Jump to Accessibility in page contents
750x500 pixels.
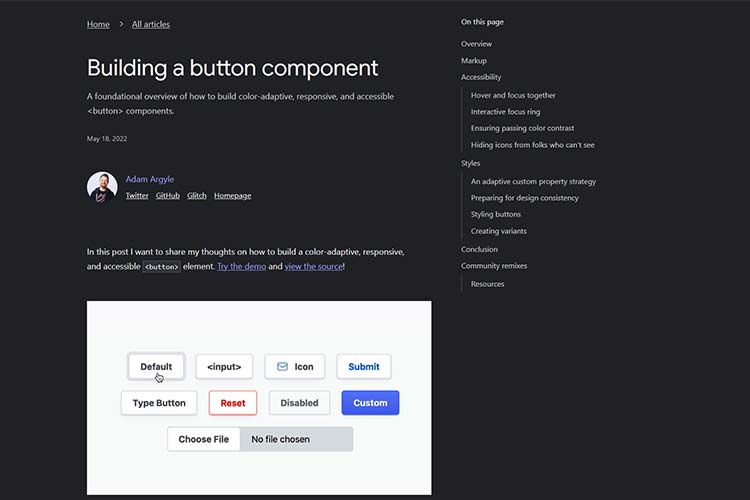pos(481,77)
